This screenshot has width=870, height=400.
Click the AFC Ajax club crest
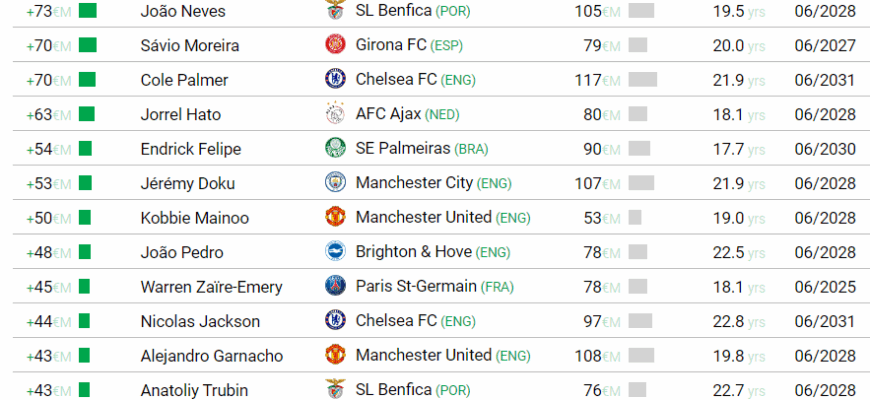pyautogui.click(x=334, y=114)
